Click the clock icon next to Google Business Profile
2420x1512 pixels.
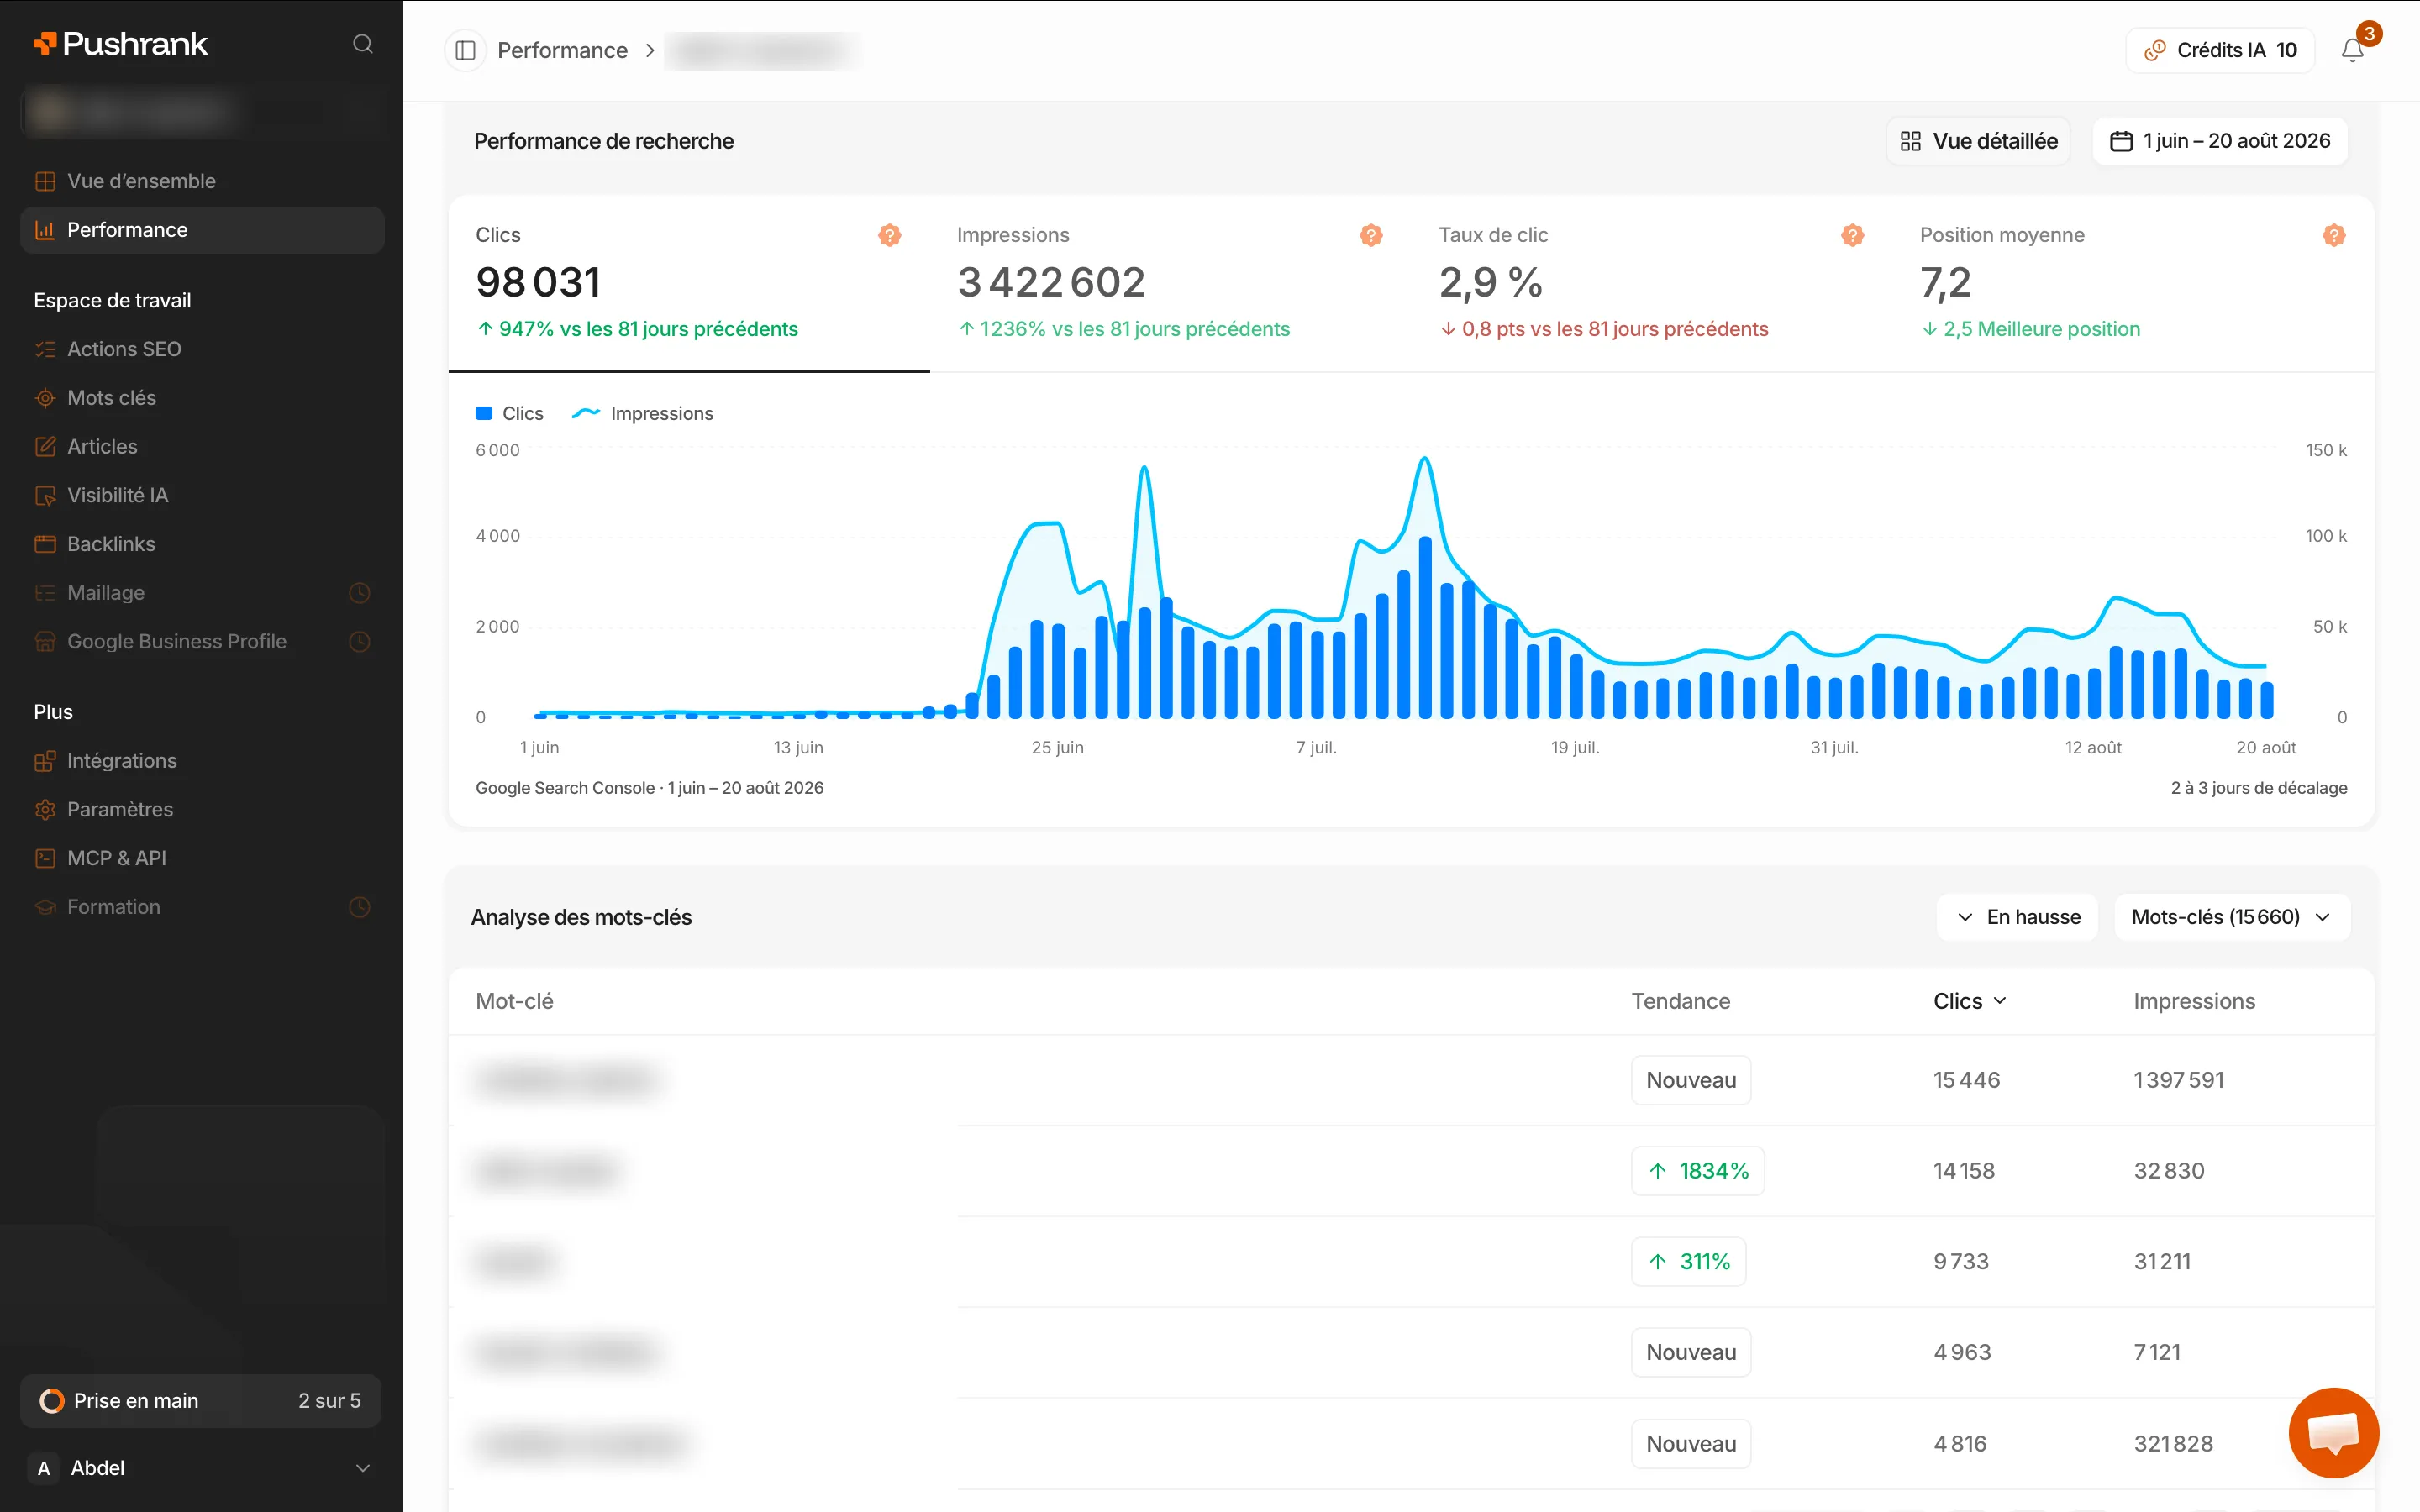tap(360, 642)
